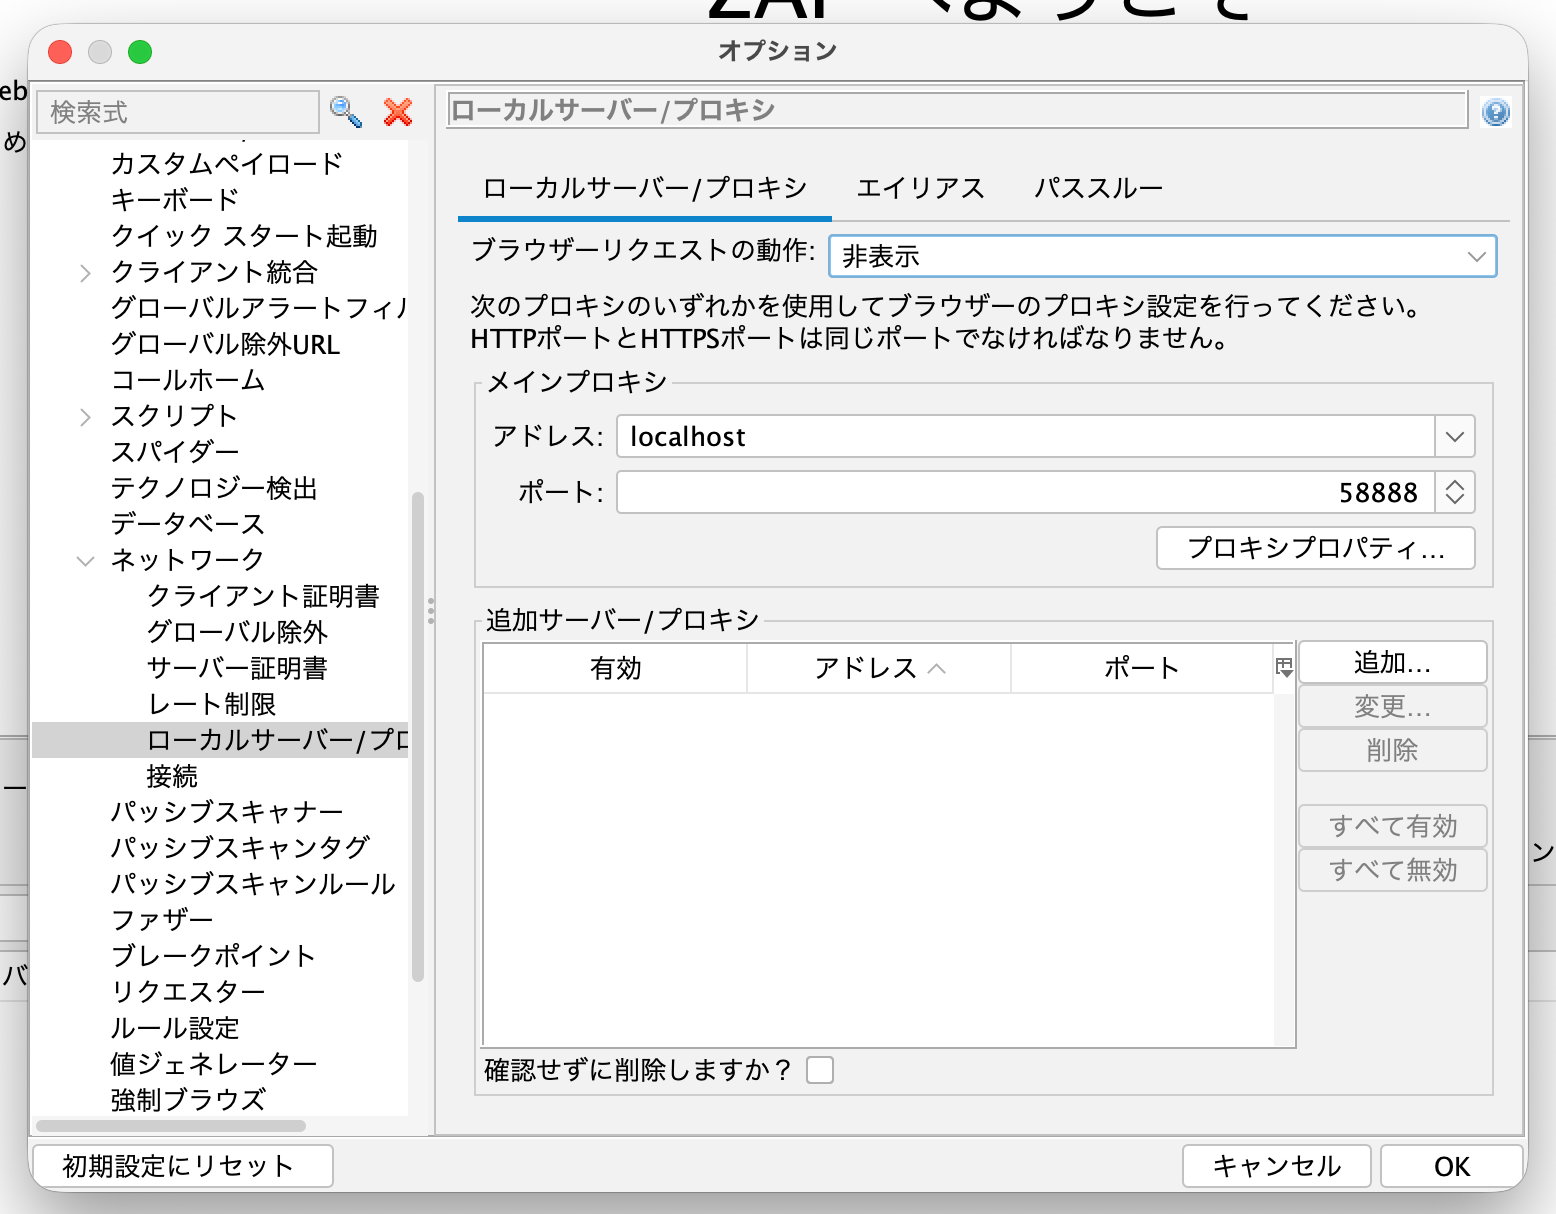1556x1214 pixels.
Task: Switch to the エイリアス tab
Action: (921, 188)
